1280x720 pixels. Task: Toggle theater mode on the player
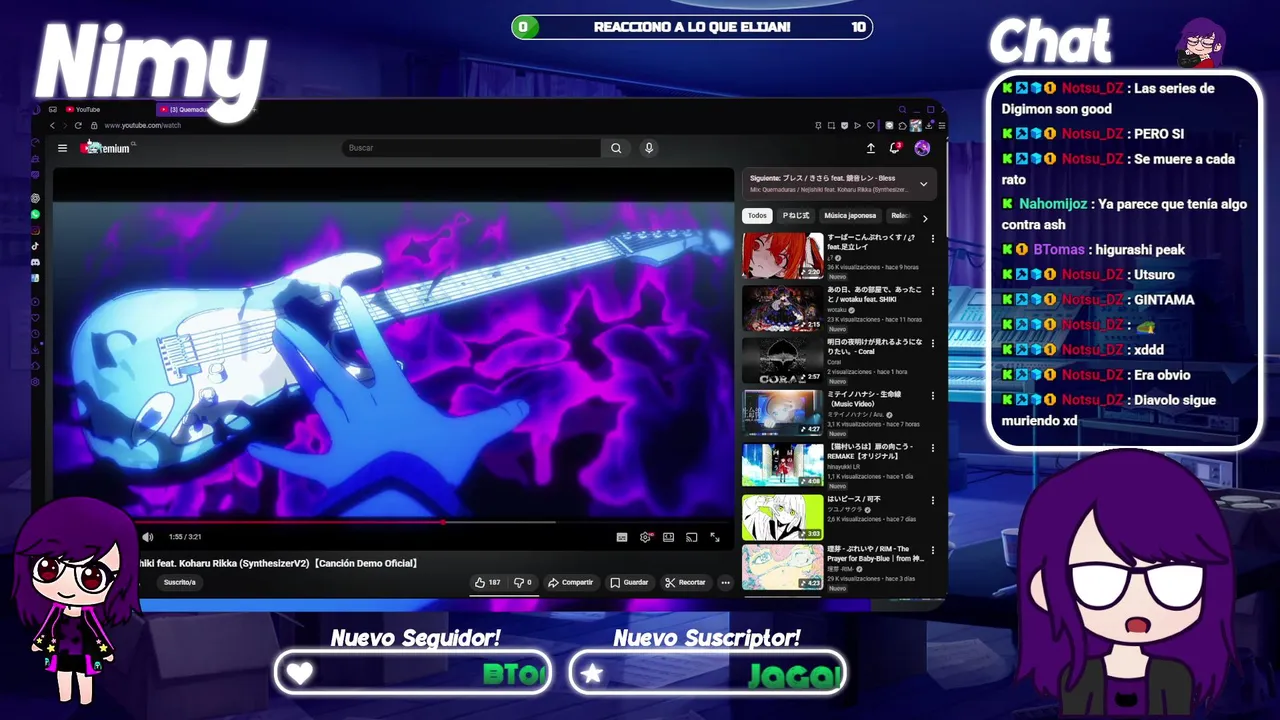point(668,537)
